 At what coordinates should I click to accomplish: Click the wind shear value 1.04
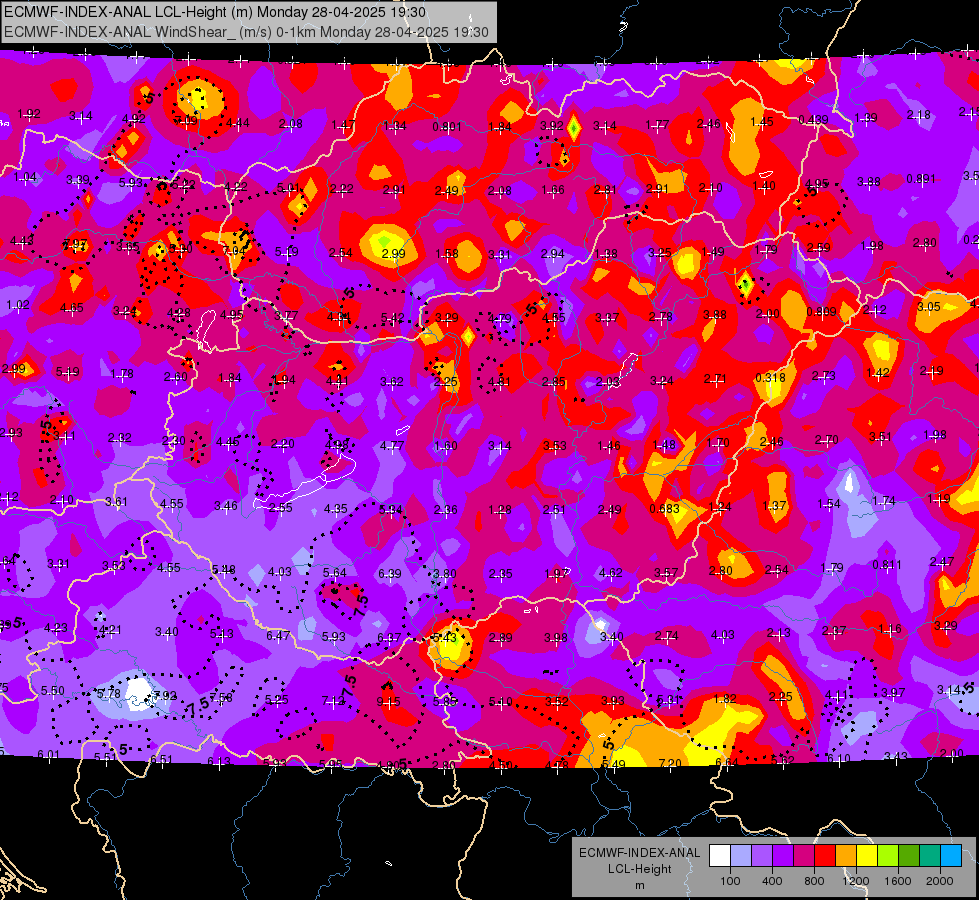(25, 177)
